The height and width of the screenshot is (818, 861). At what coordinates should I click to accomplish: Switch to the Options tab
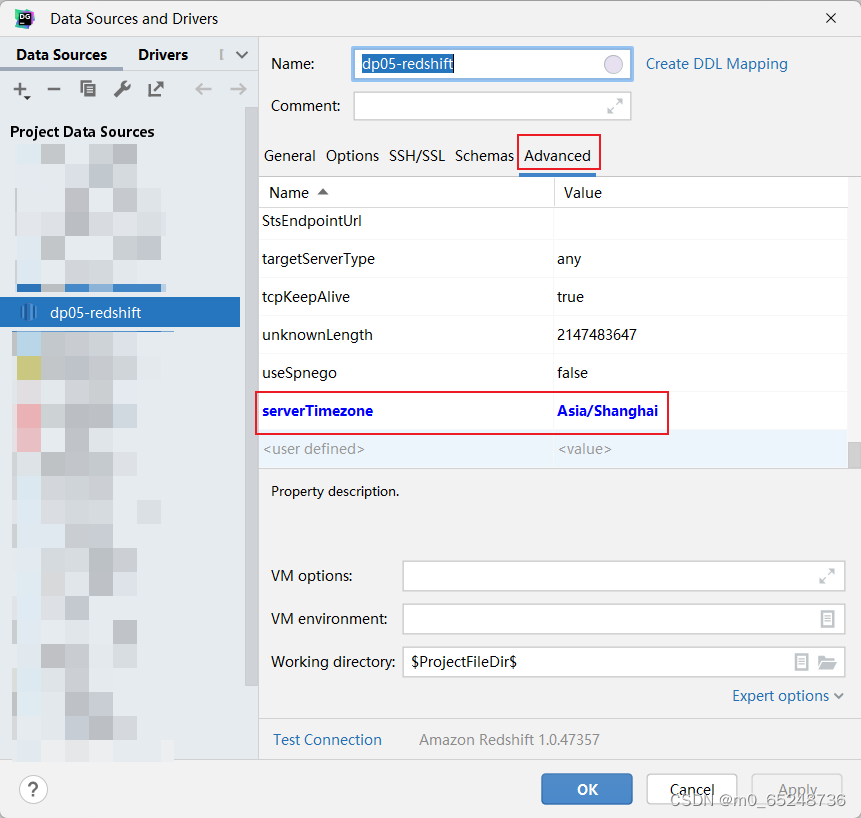click(x=352, y=156)
